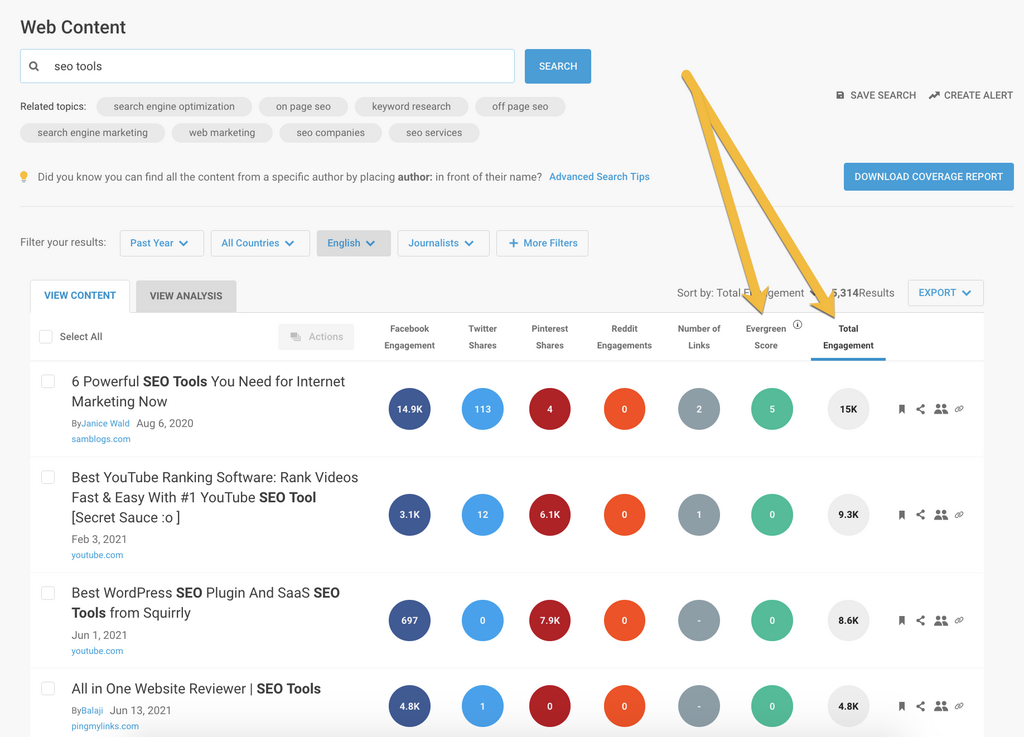
Task: Click bookmark icon for first result row
Action: [901, 409]
